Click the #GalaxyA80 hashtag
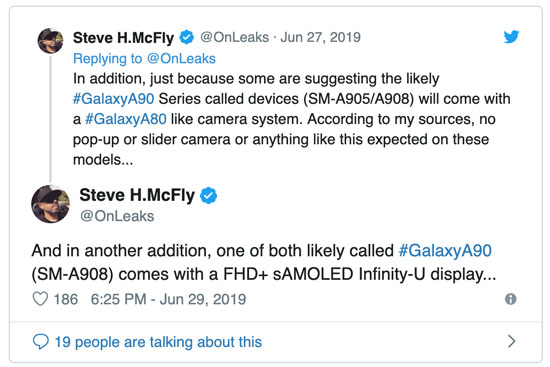The height and width of the screenshot is (367, 550). click(x=126, y=119)
